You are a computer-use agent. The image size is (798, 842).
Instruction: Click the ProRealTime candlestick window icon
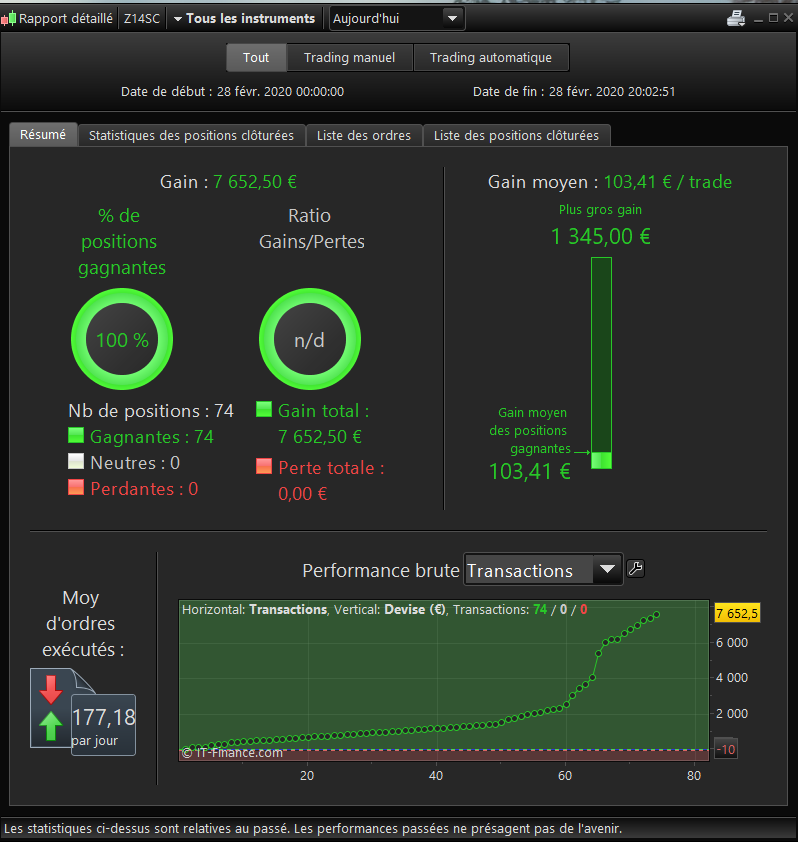(x=8, y=19)
